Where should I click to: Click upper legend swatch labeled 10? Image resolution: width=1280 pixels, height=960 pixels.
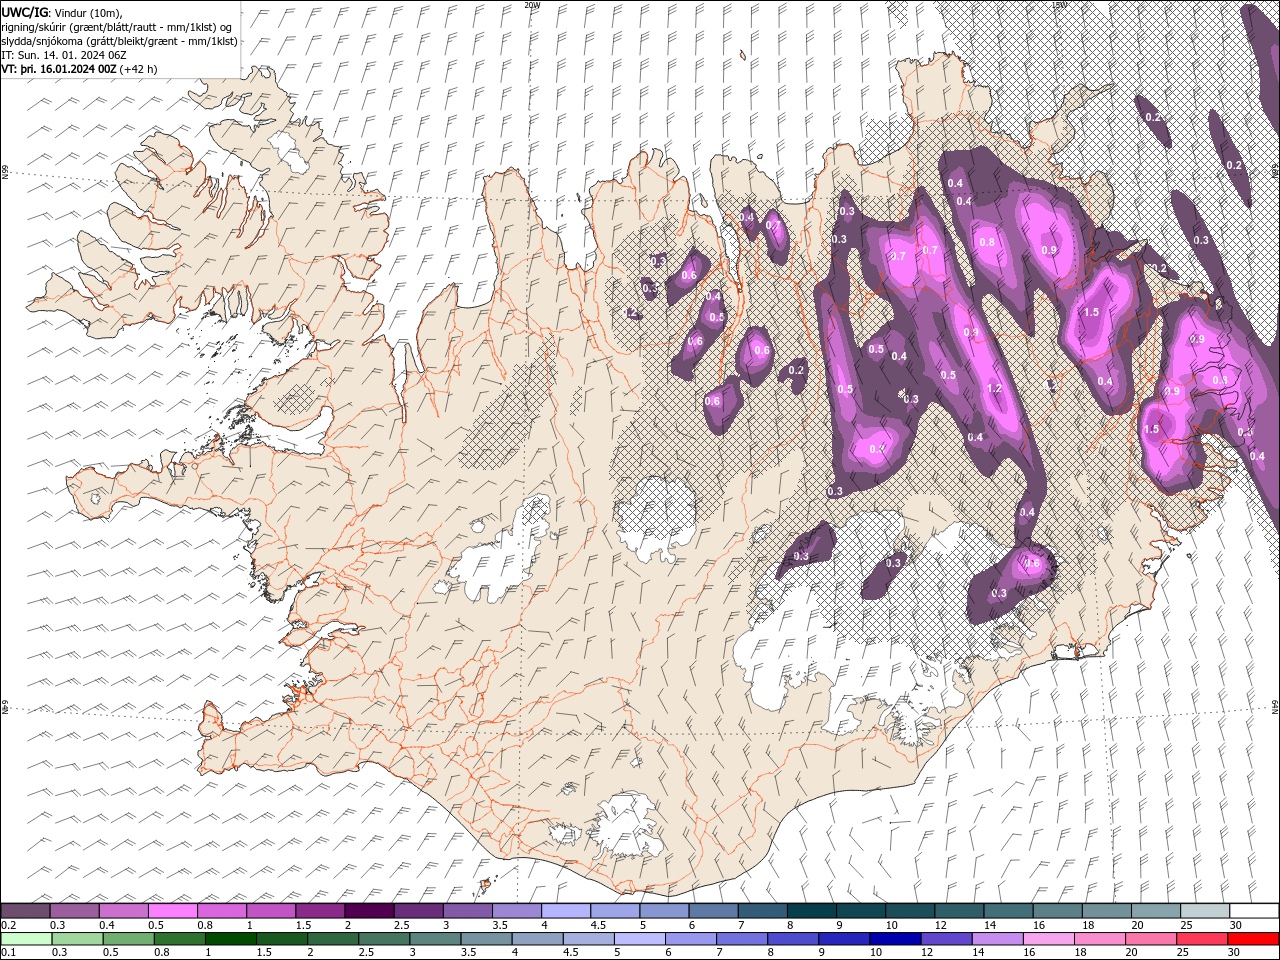[909, 911]
